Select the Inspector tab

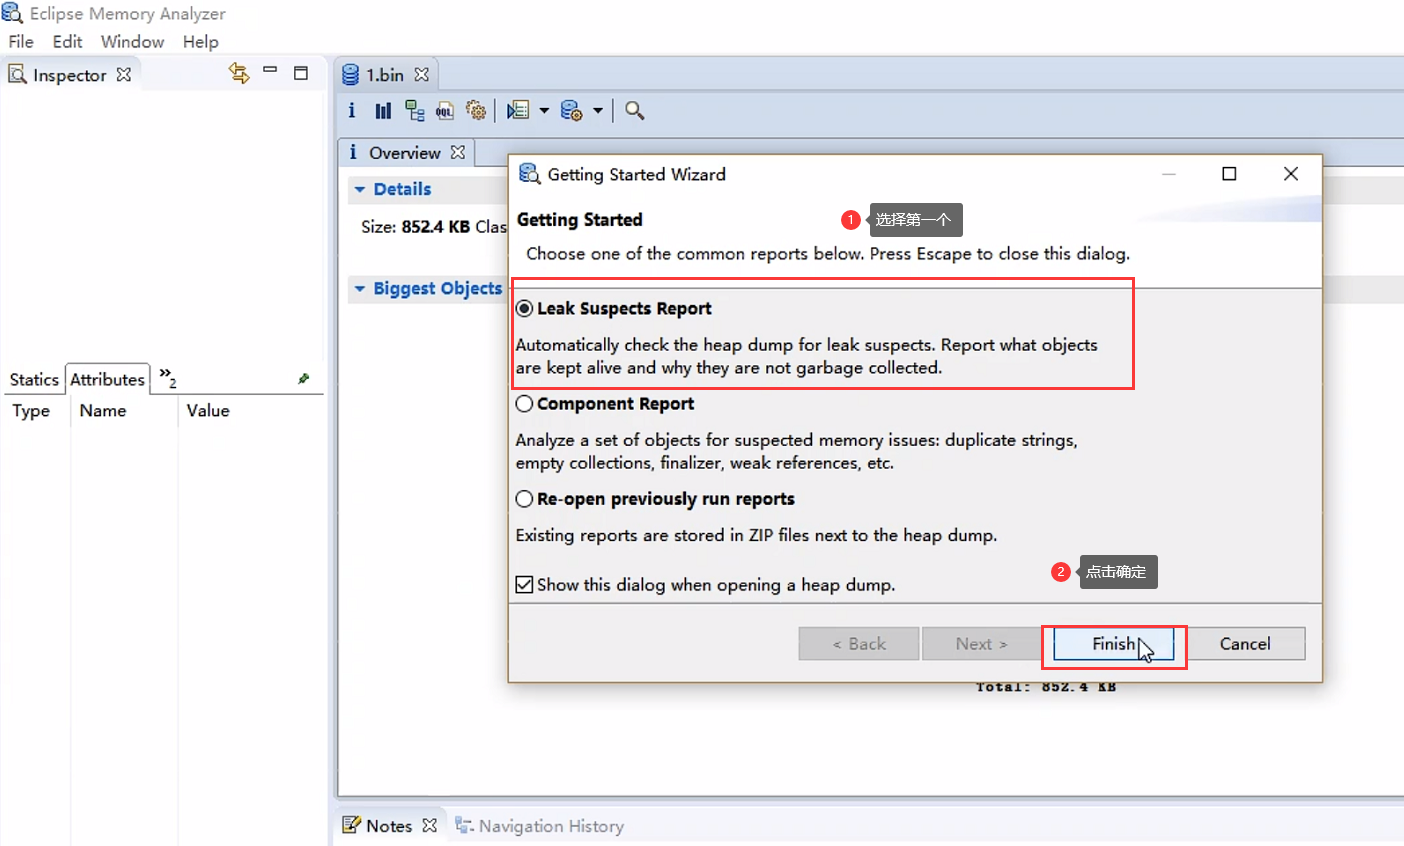(x=69, y=75)
